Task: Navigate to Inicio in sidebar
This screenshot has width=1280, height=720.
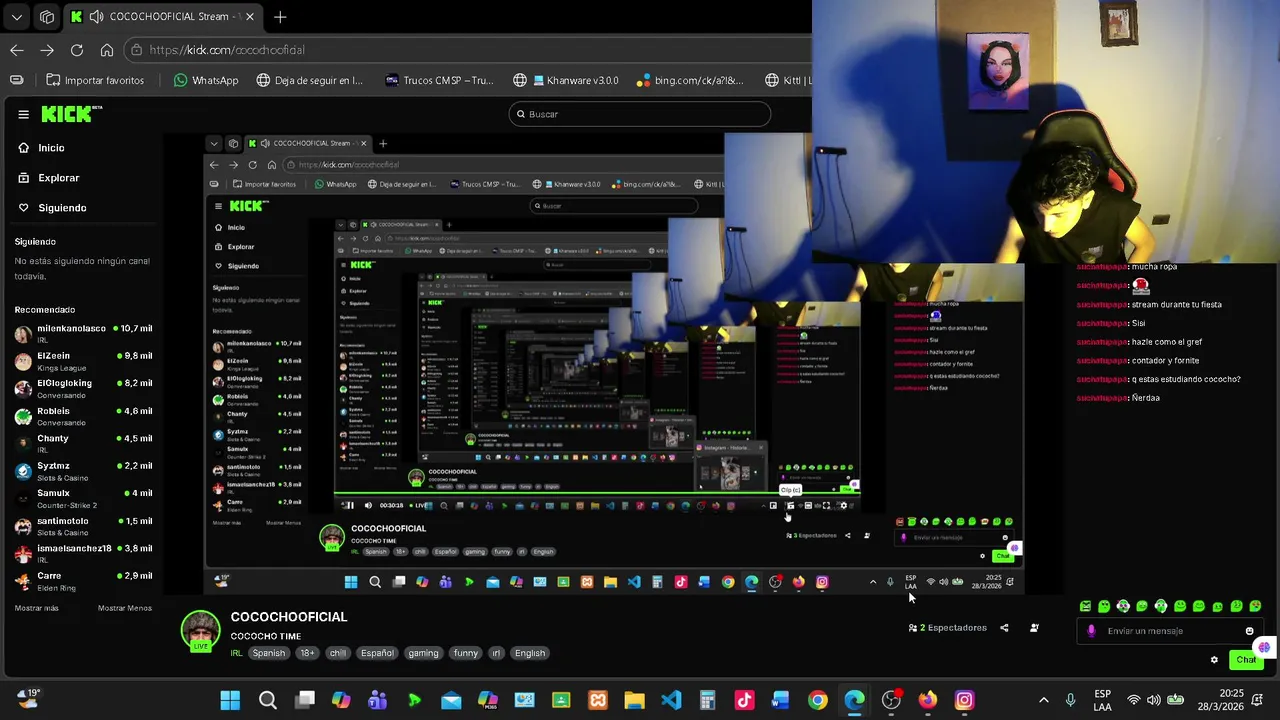Action: click(x=51, y=148)
